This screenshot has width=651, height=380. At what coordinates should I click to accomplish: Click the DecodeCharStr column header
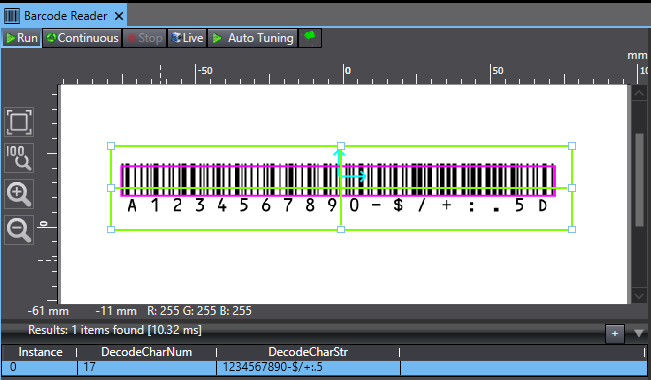point(308,352)
